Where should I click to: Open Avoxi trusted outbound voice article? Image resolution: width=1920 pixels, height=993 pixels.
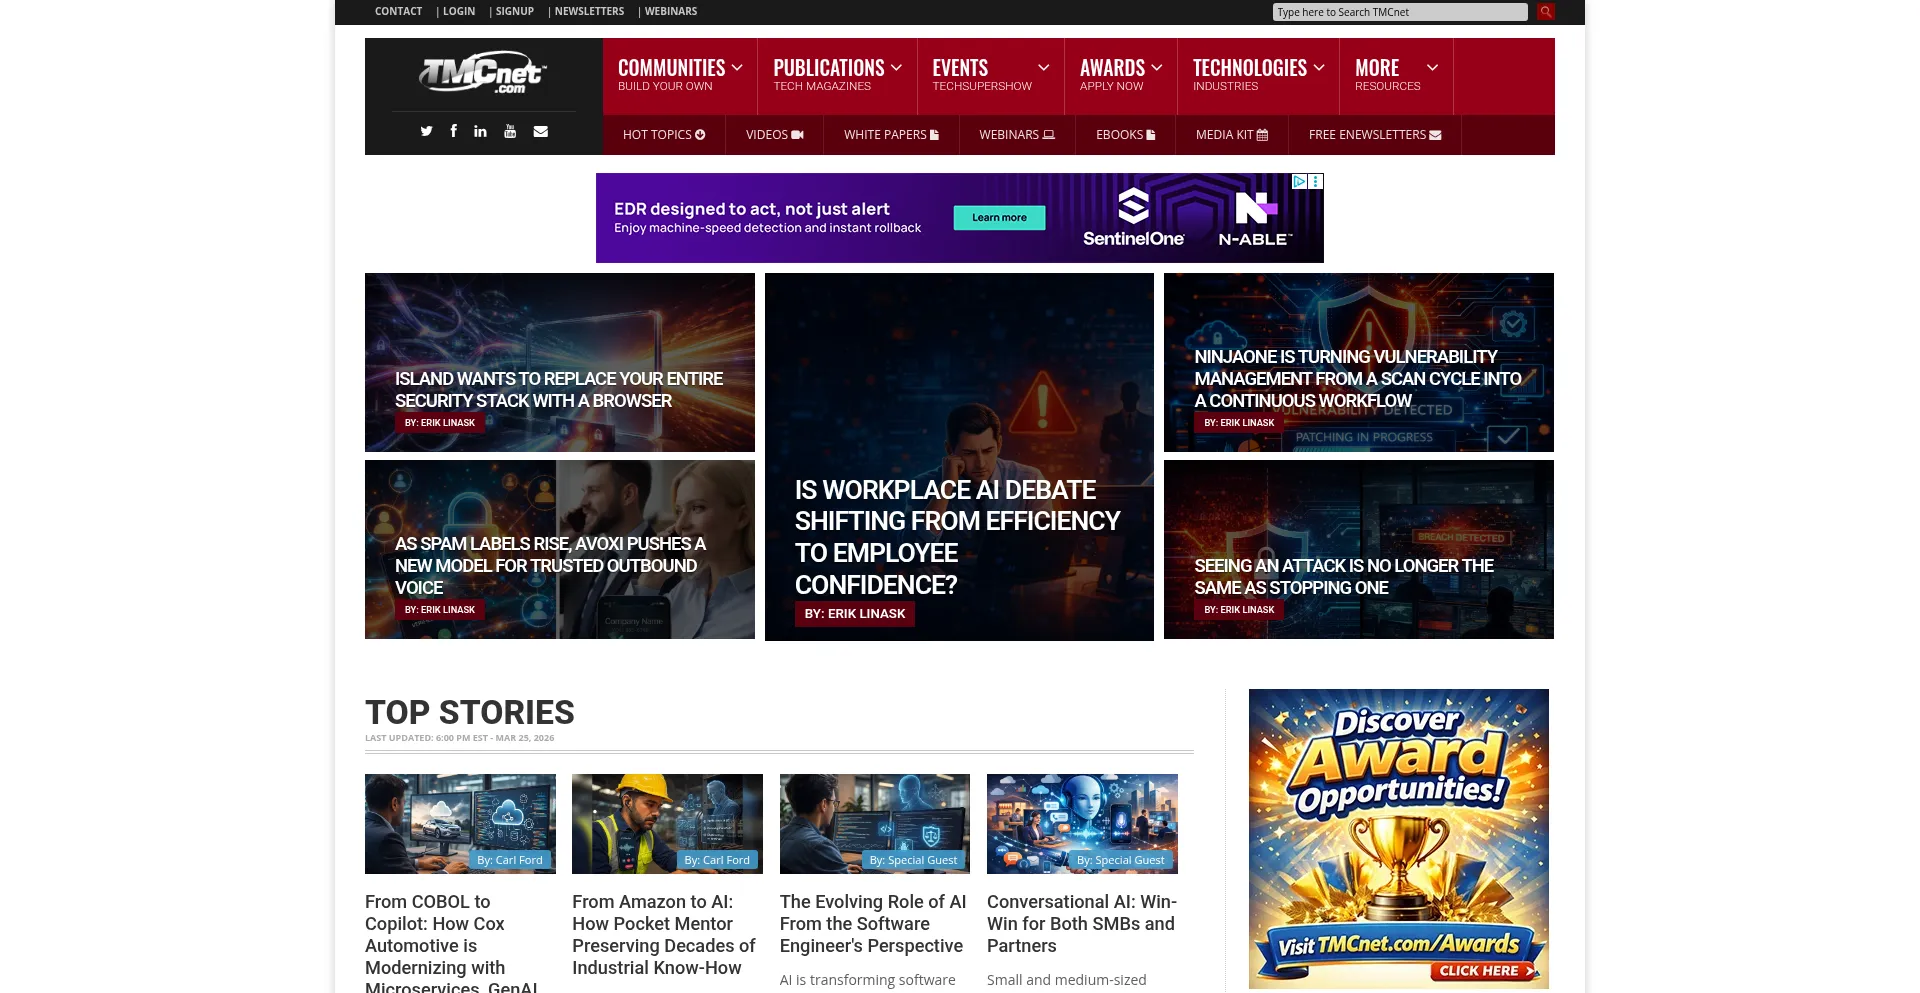coord(560,549)
